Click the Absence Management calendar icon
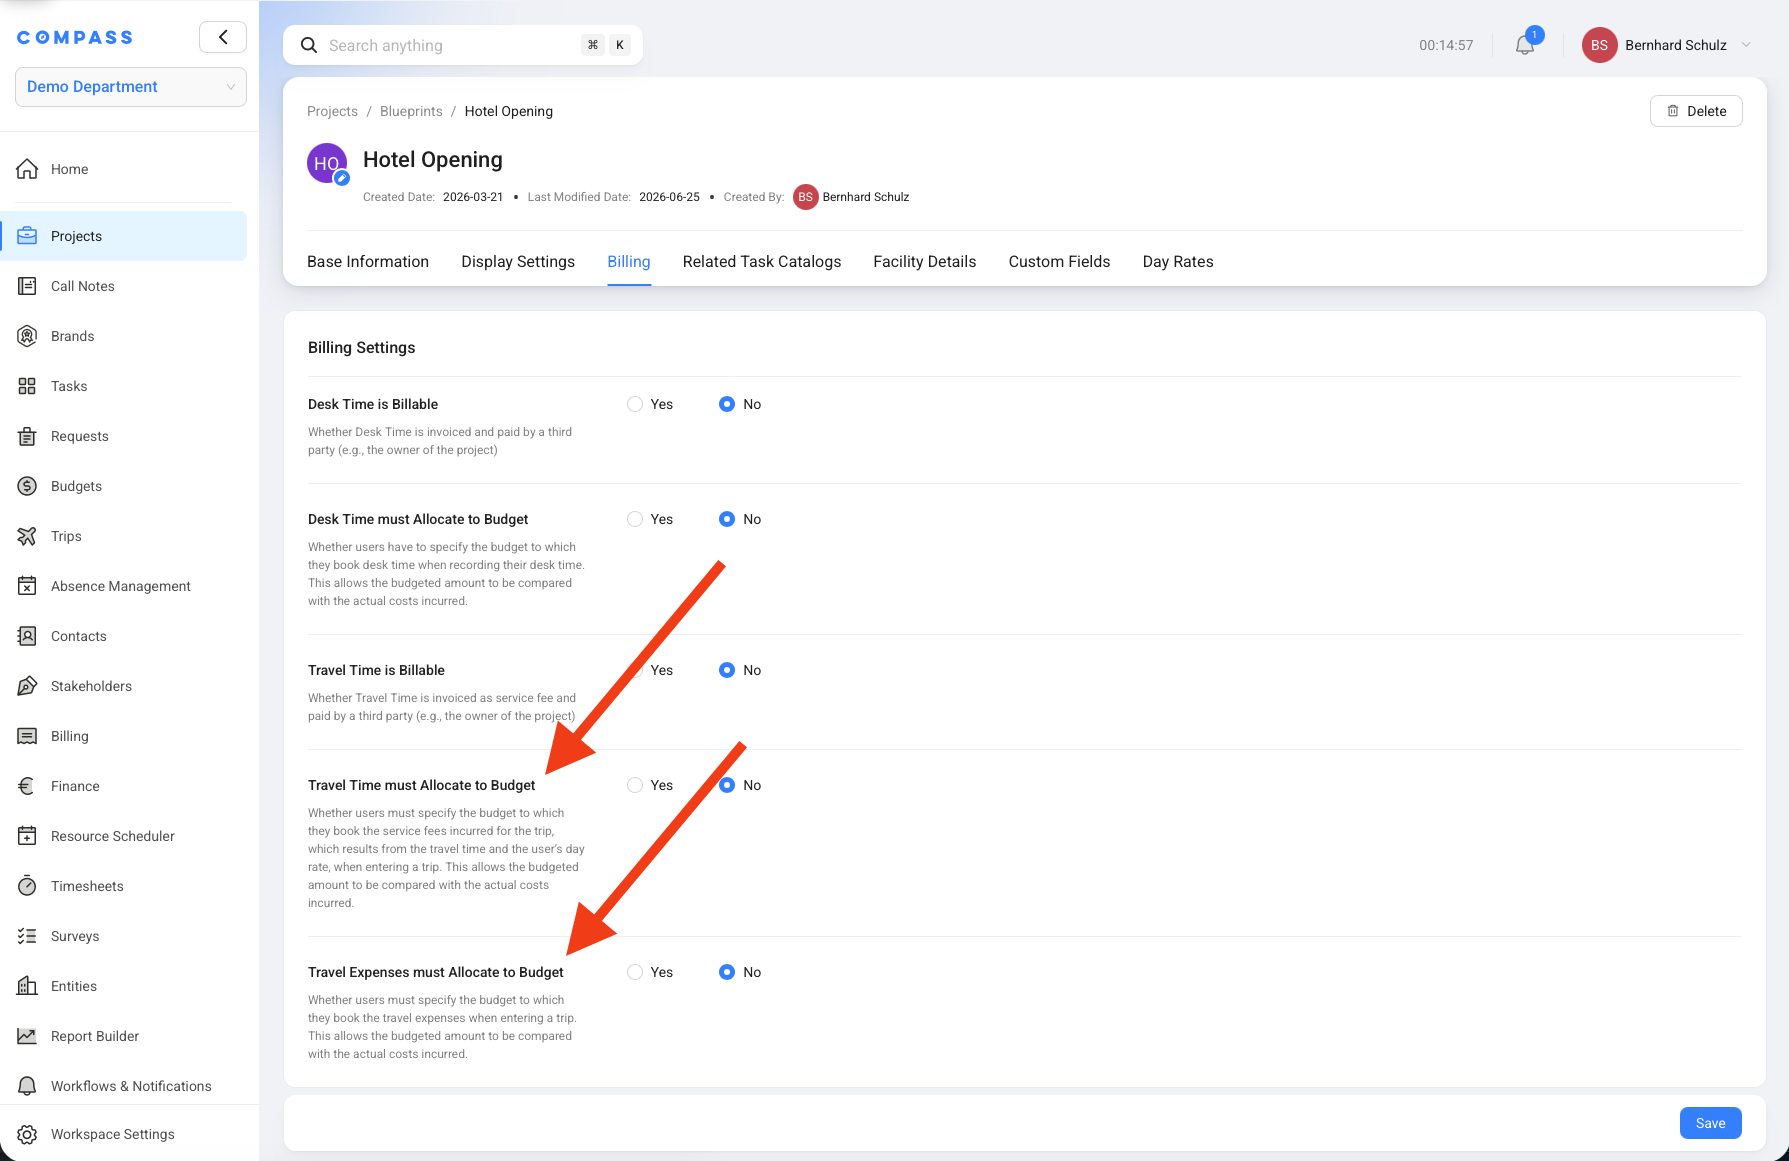Screen dimensions: 1789x1161 pyautogui.click(x=27, y=586)
